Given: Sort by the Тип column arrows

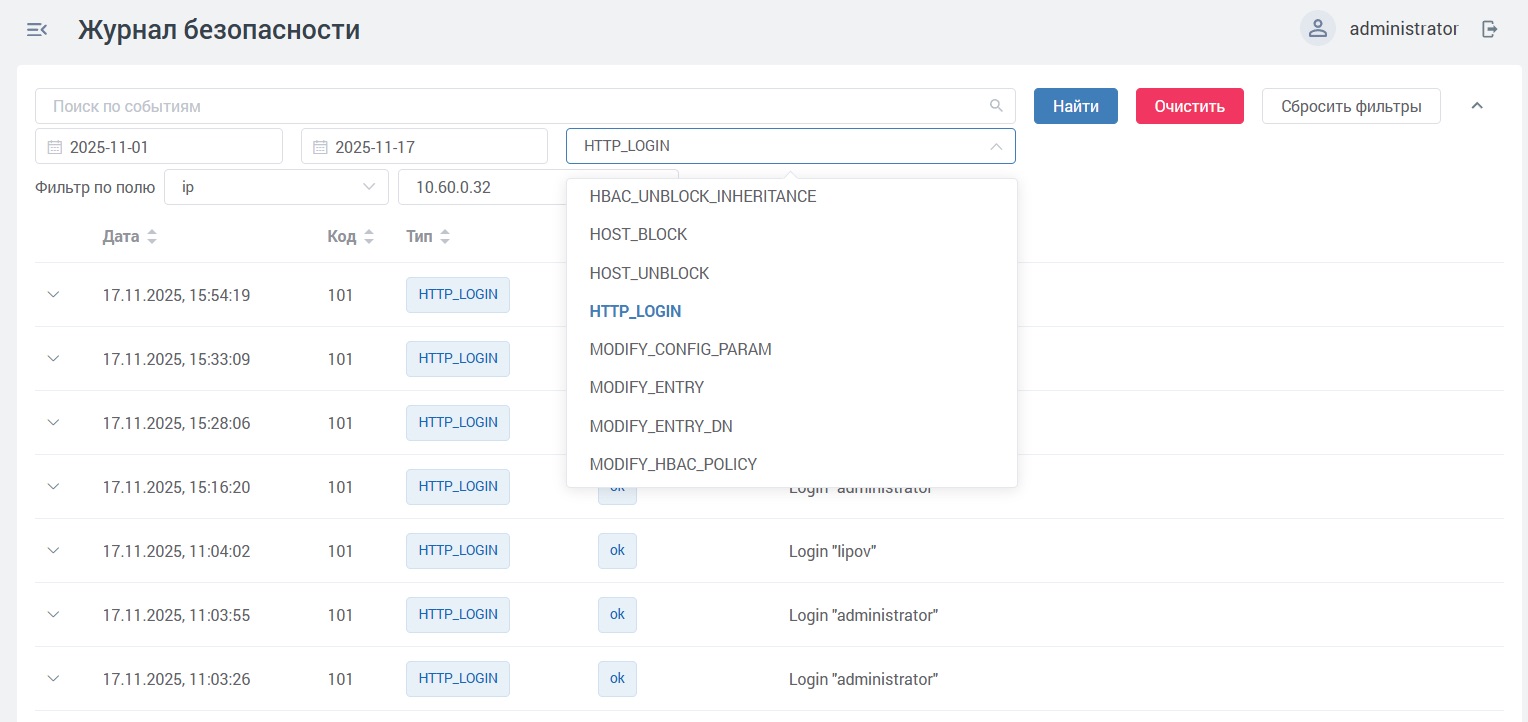Looking at the screenshot, I should point(445,237).
